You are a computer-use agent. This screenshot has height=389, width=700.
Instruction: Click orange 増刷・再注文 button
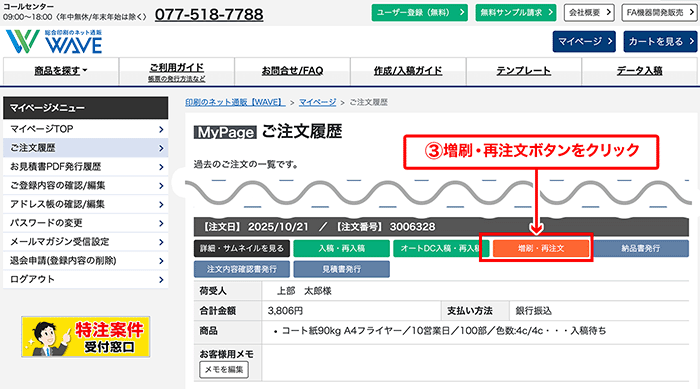click(x=541, y=248)
